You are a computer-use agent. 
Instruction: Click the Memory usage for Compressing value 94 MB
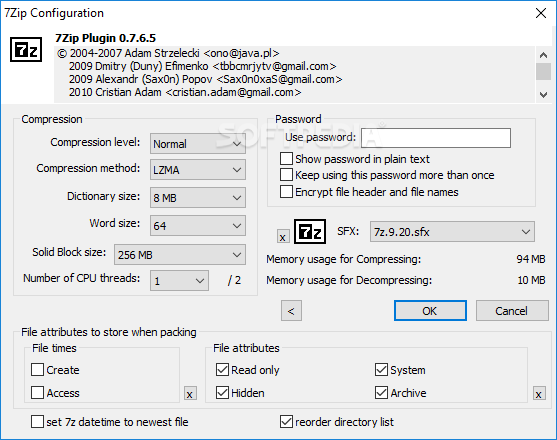click(x=531, y=259)
